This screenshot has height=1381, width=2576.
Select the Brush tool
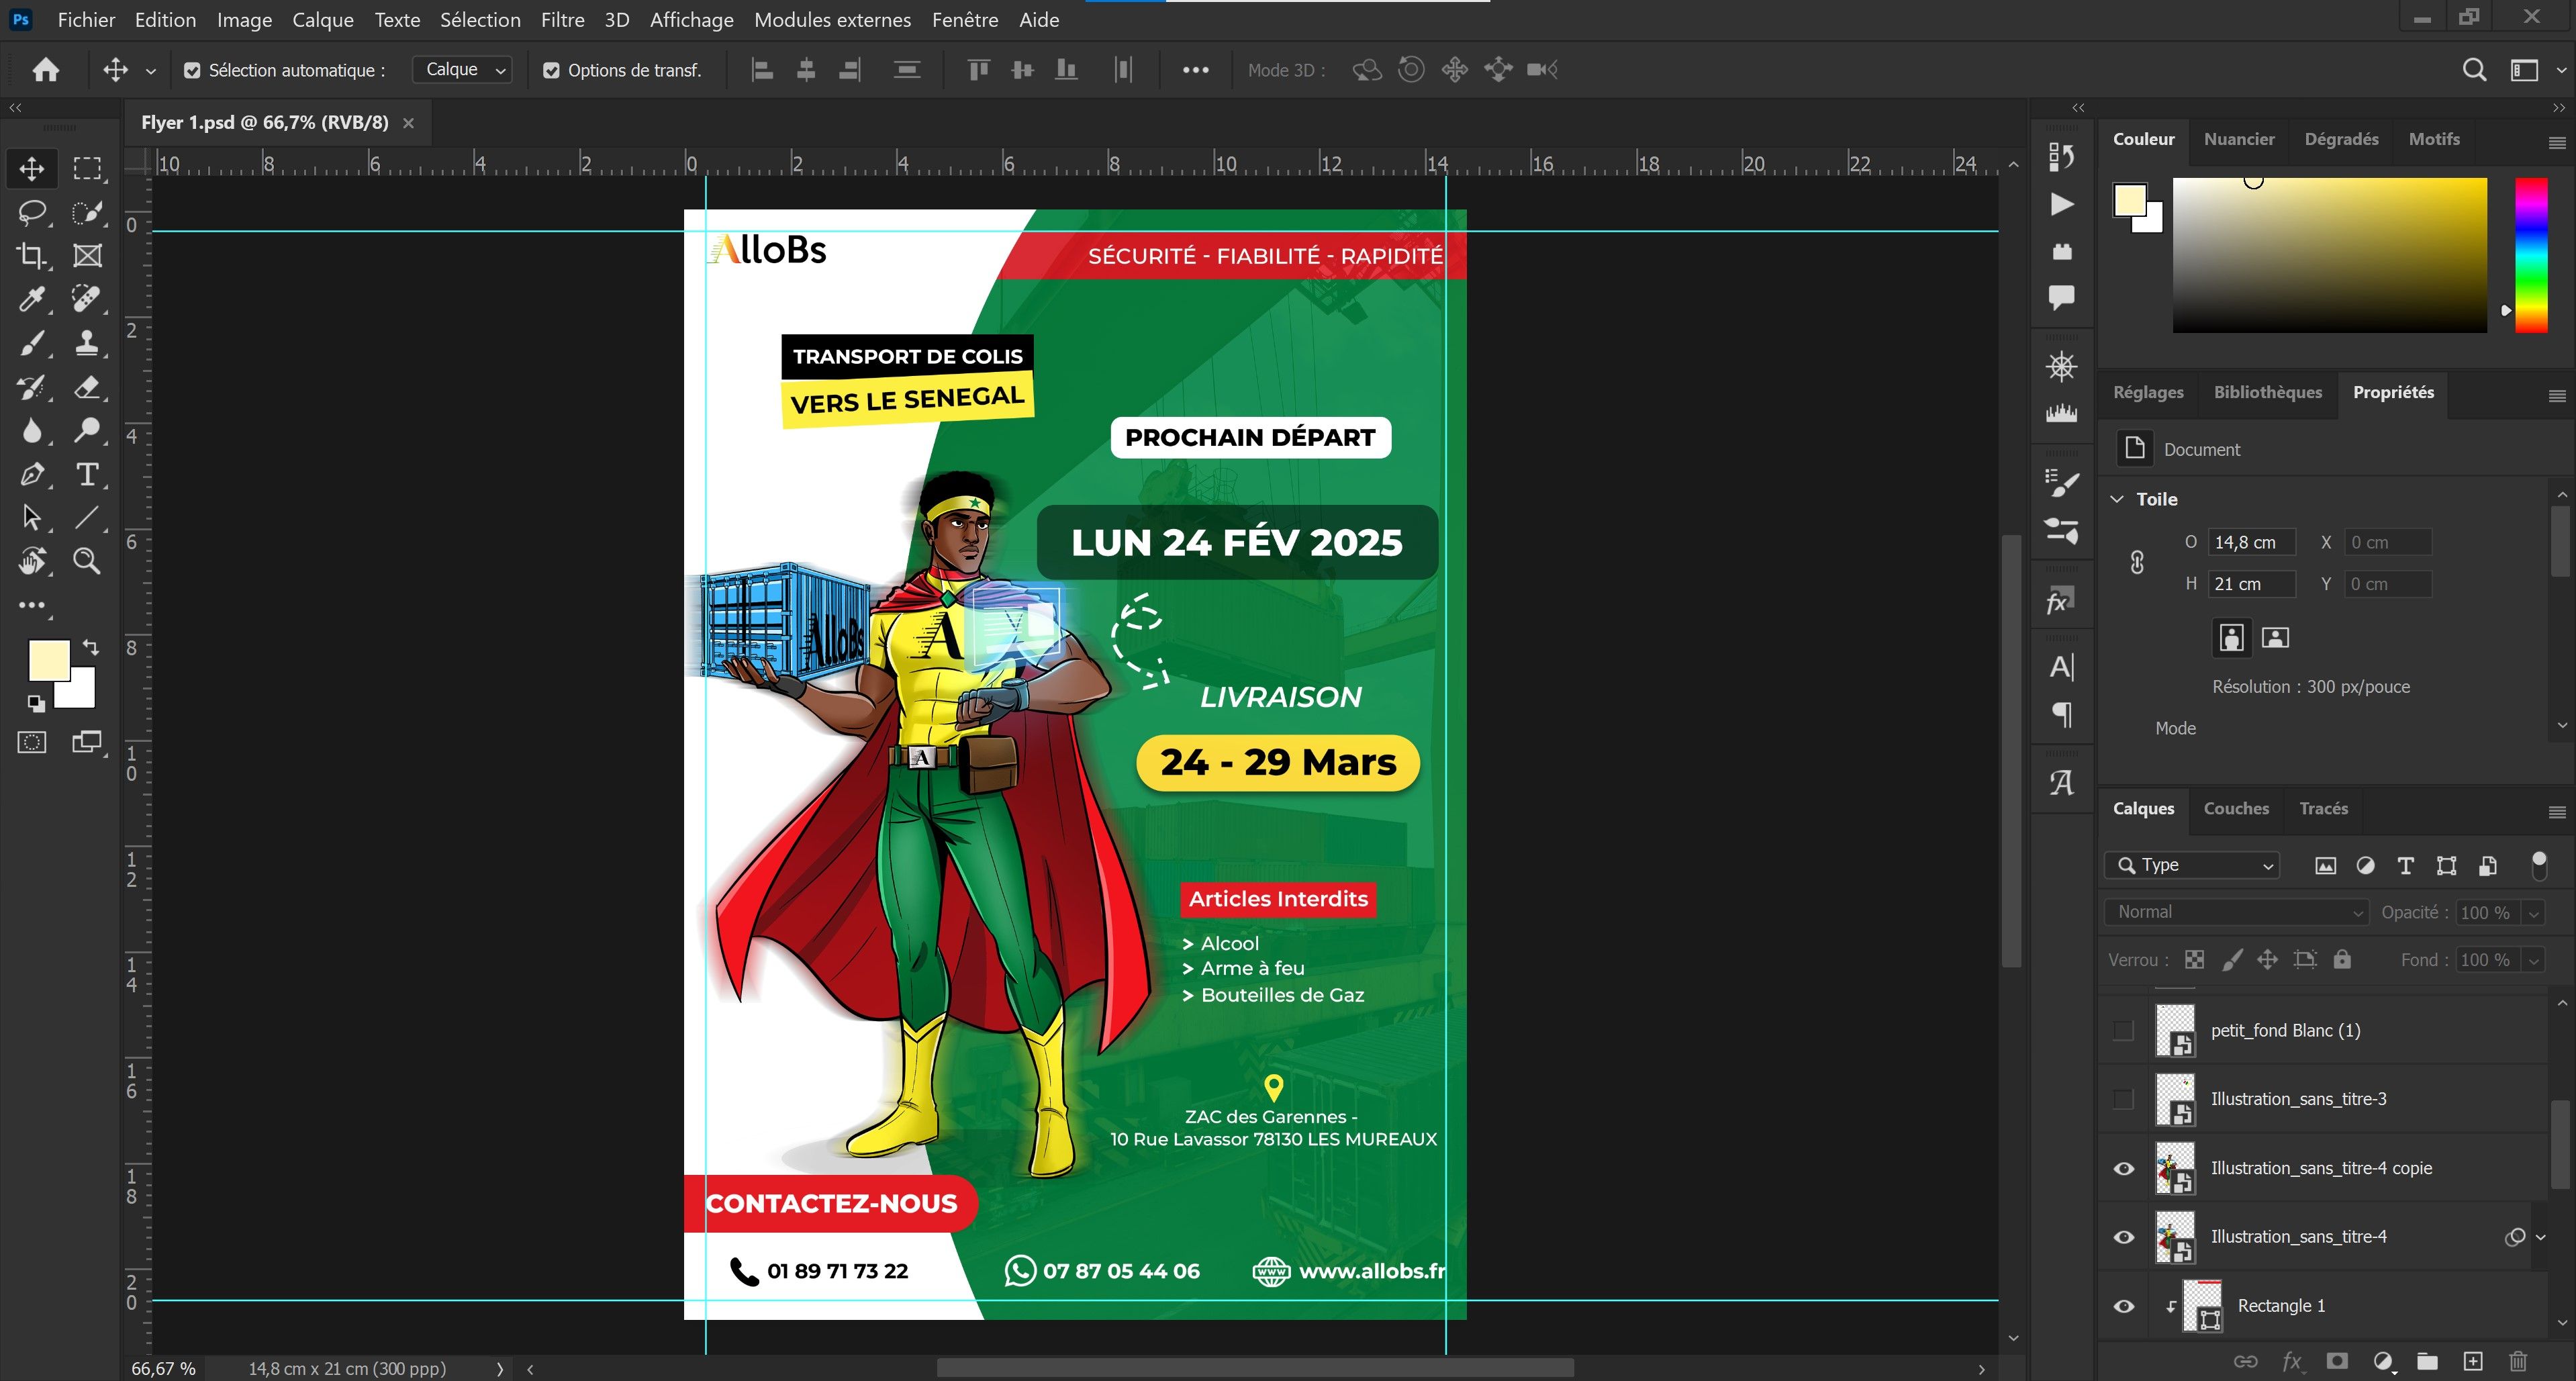(x=32, y=343)
